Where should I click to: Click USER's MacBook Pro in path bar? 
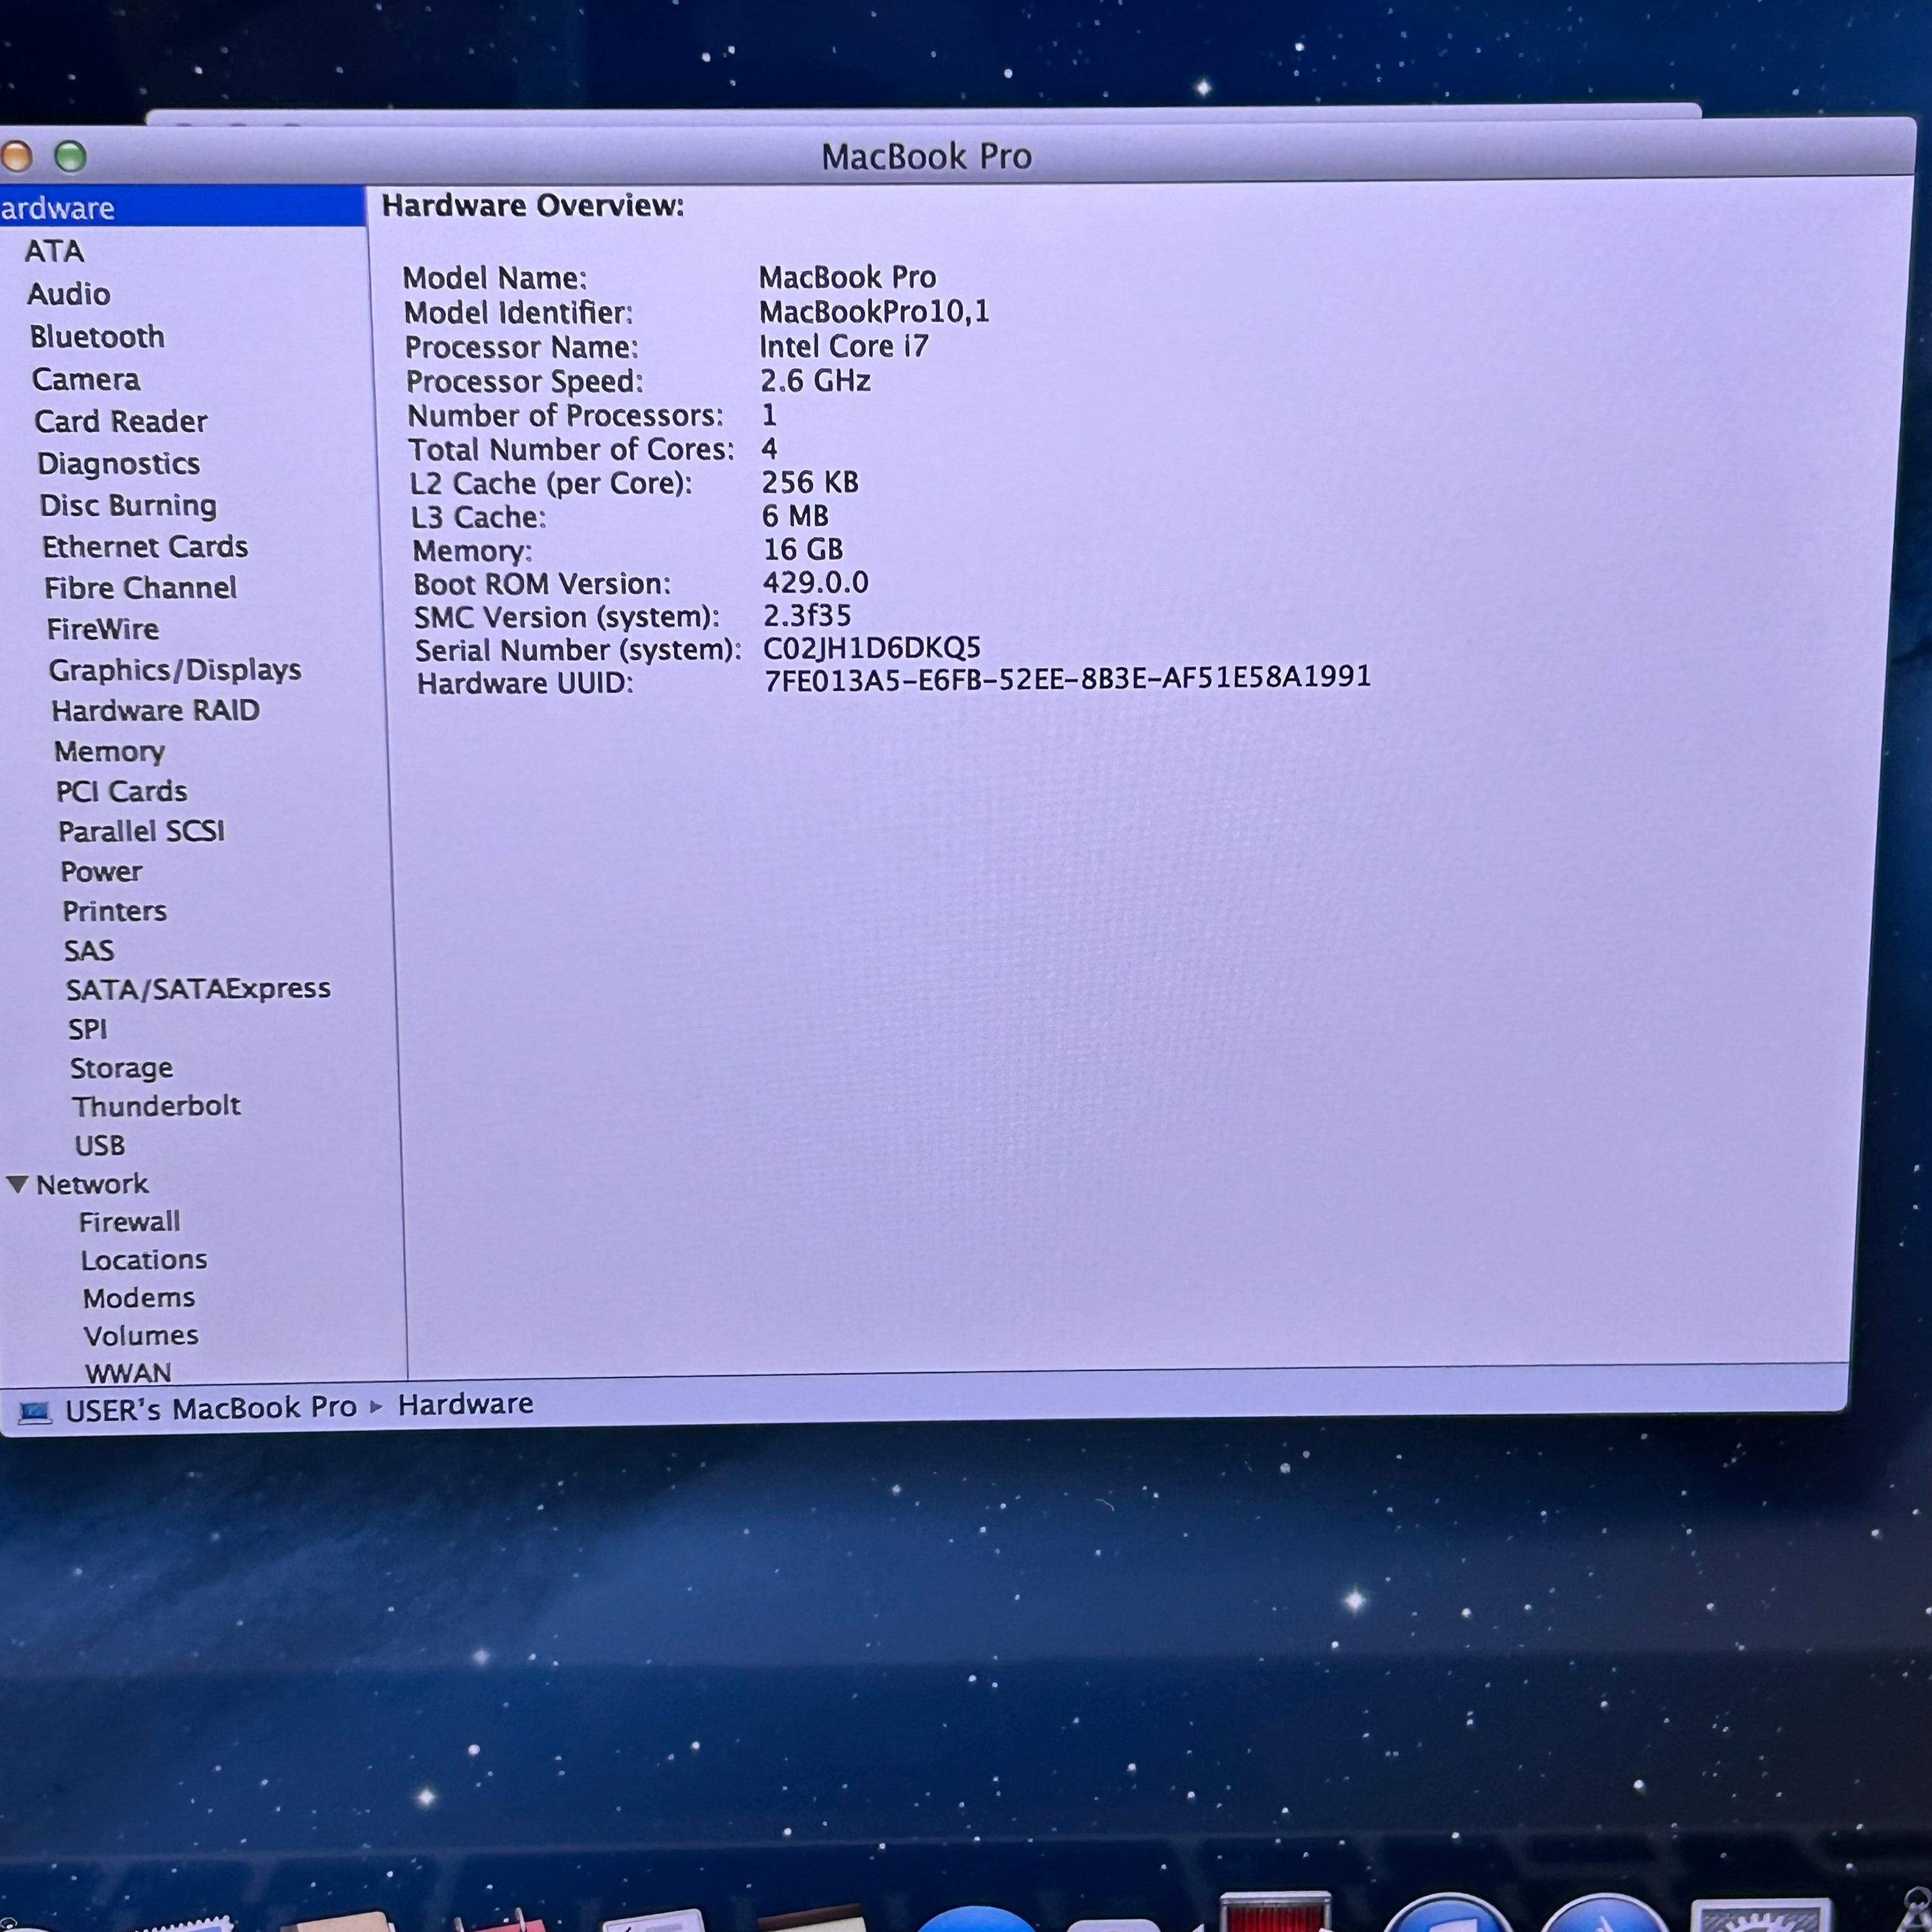211,1409
